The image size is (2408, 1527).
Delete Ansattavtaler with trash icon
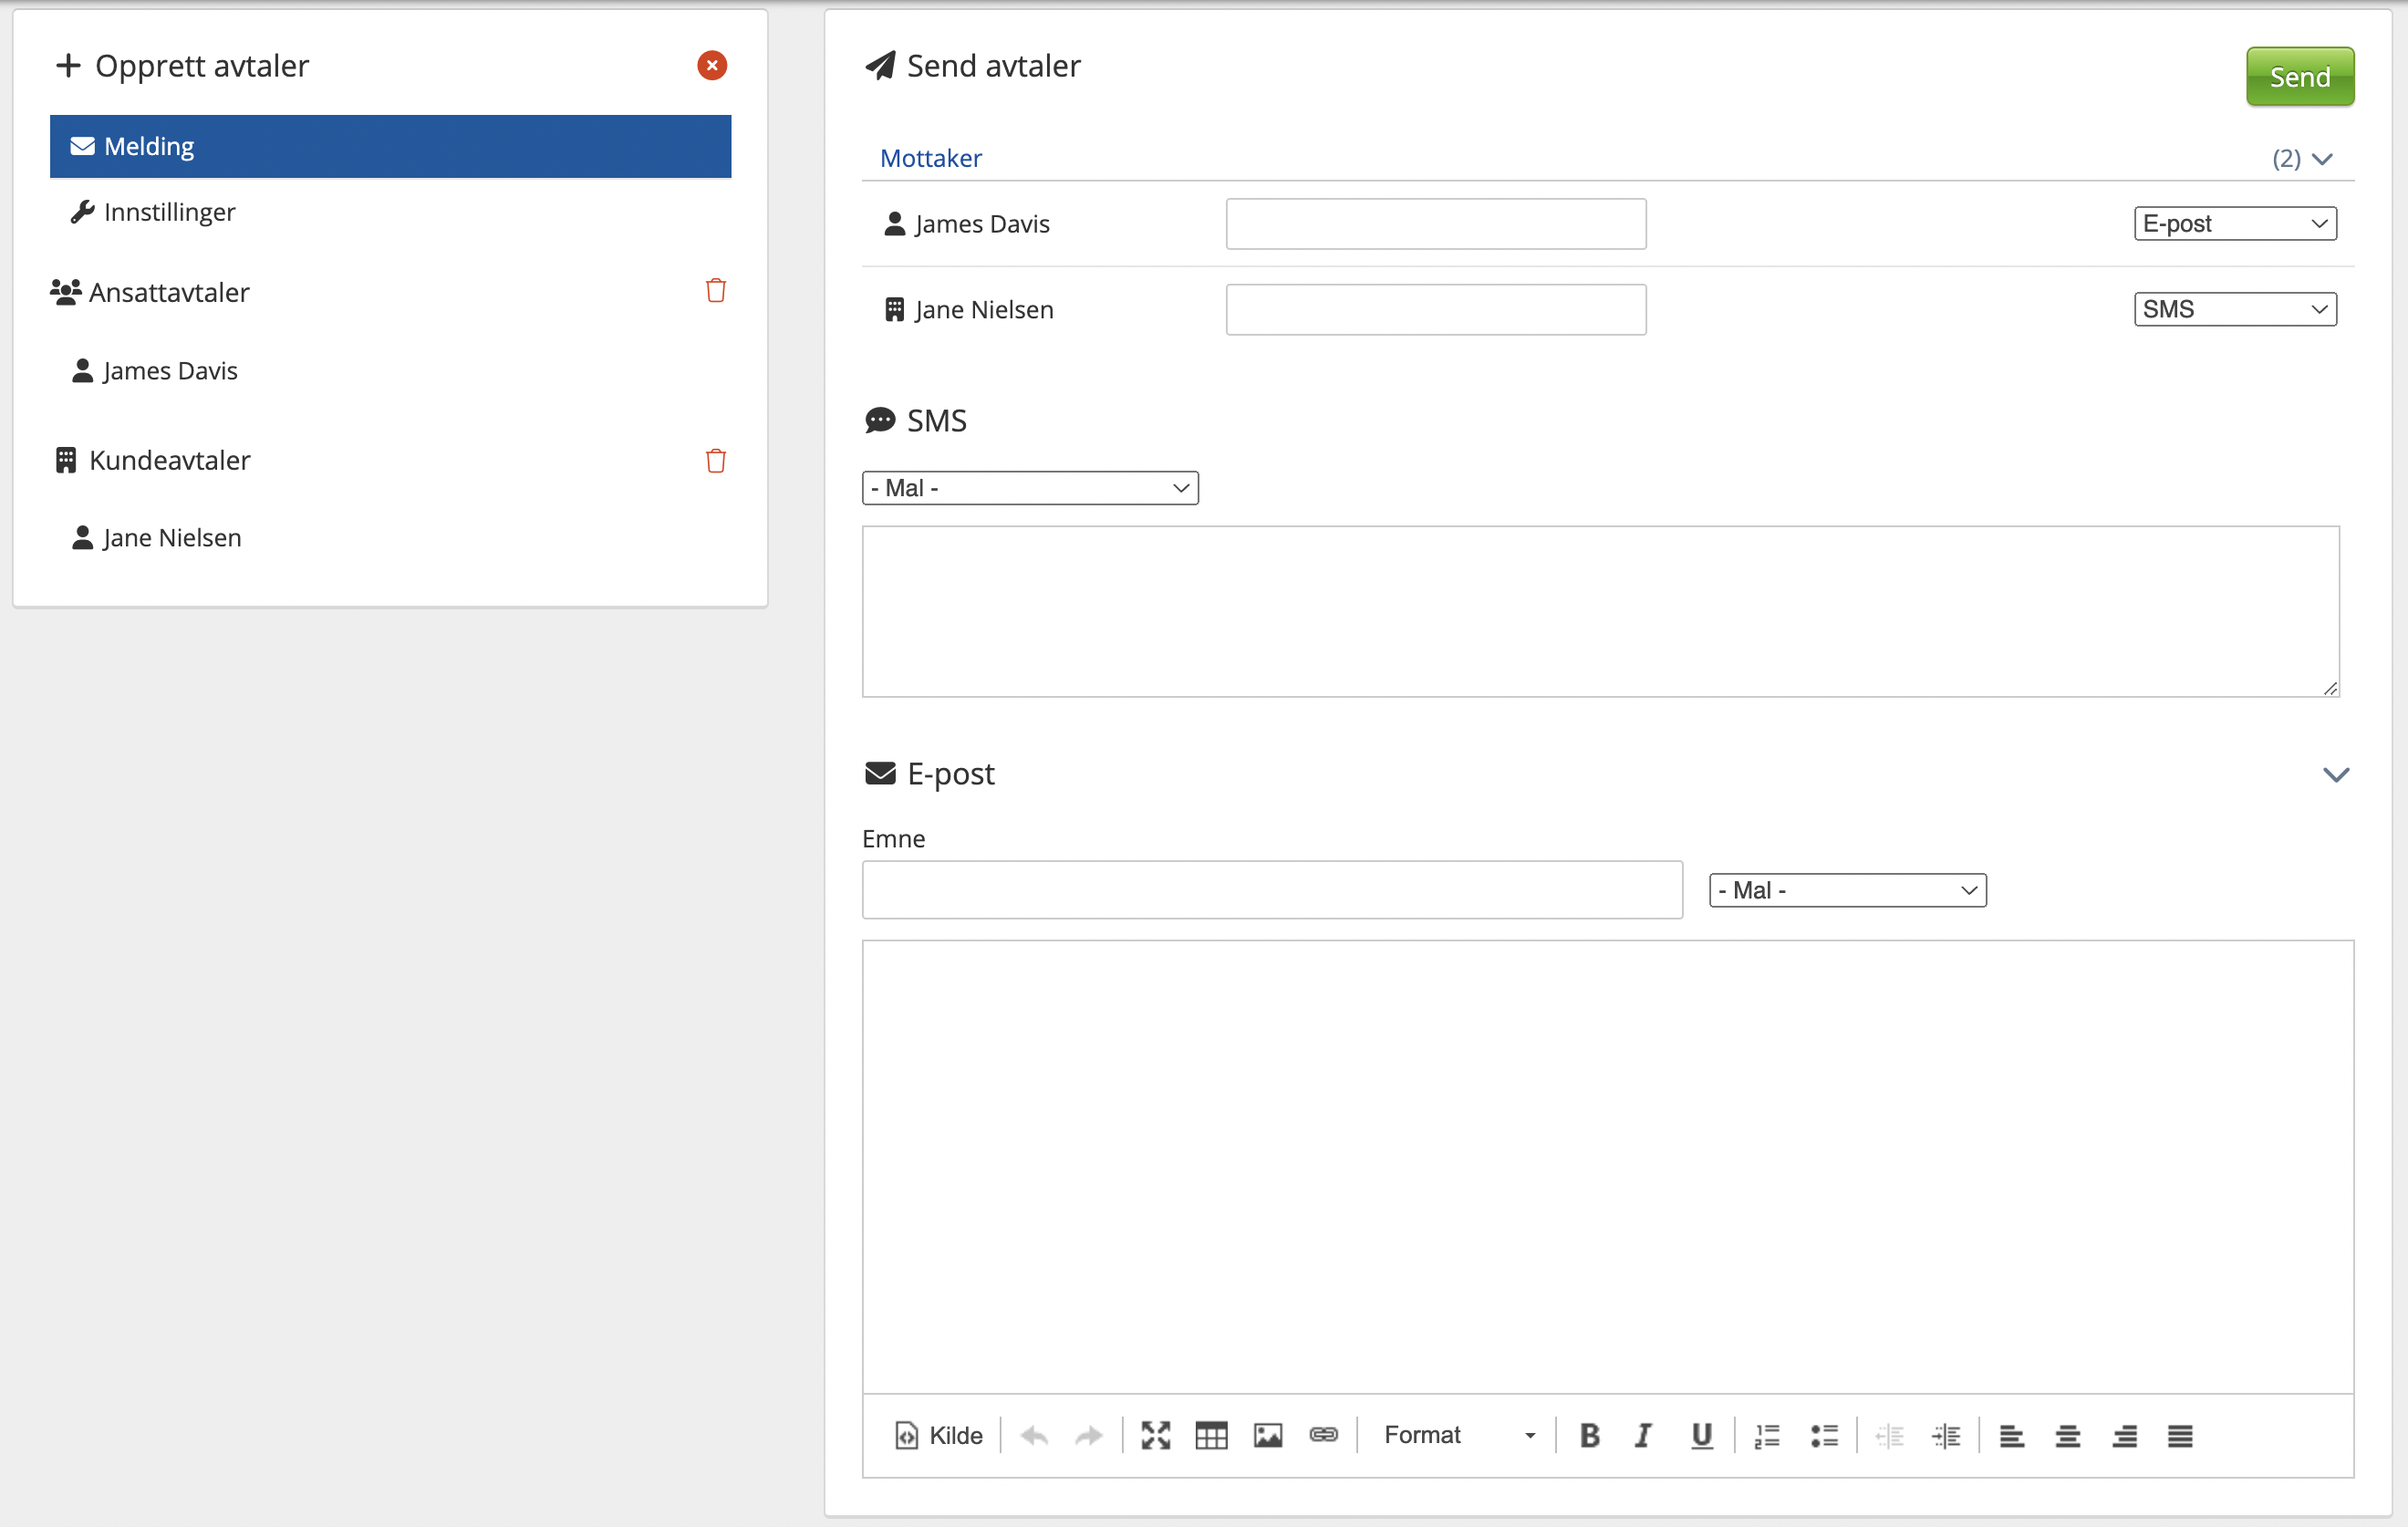[715, 291]
